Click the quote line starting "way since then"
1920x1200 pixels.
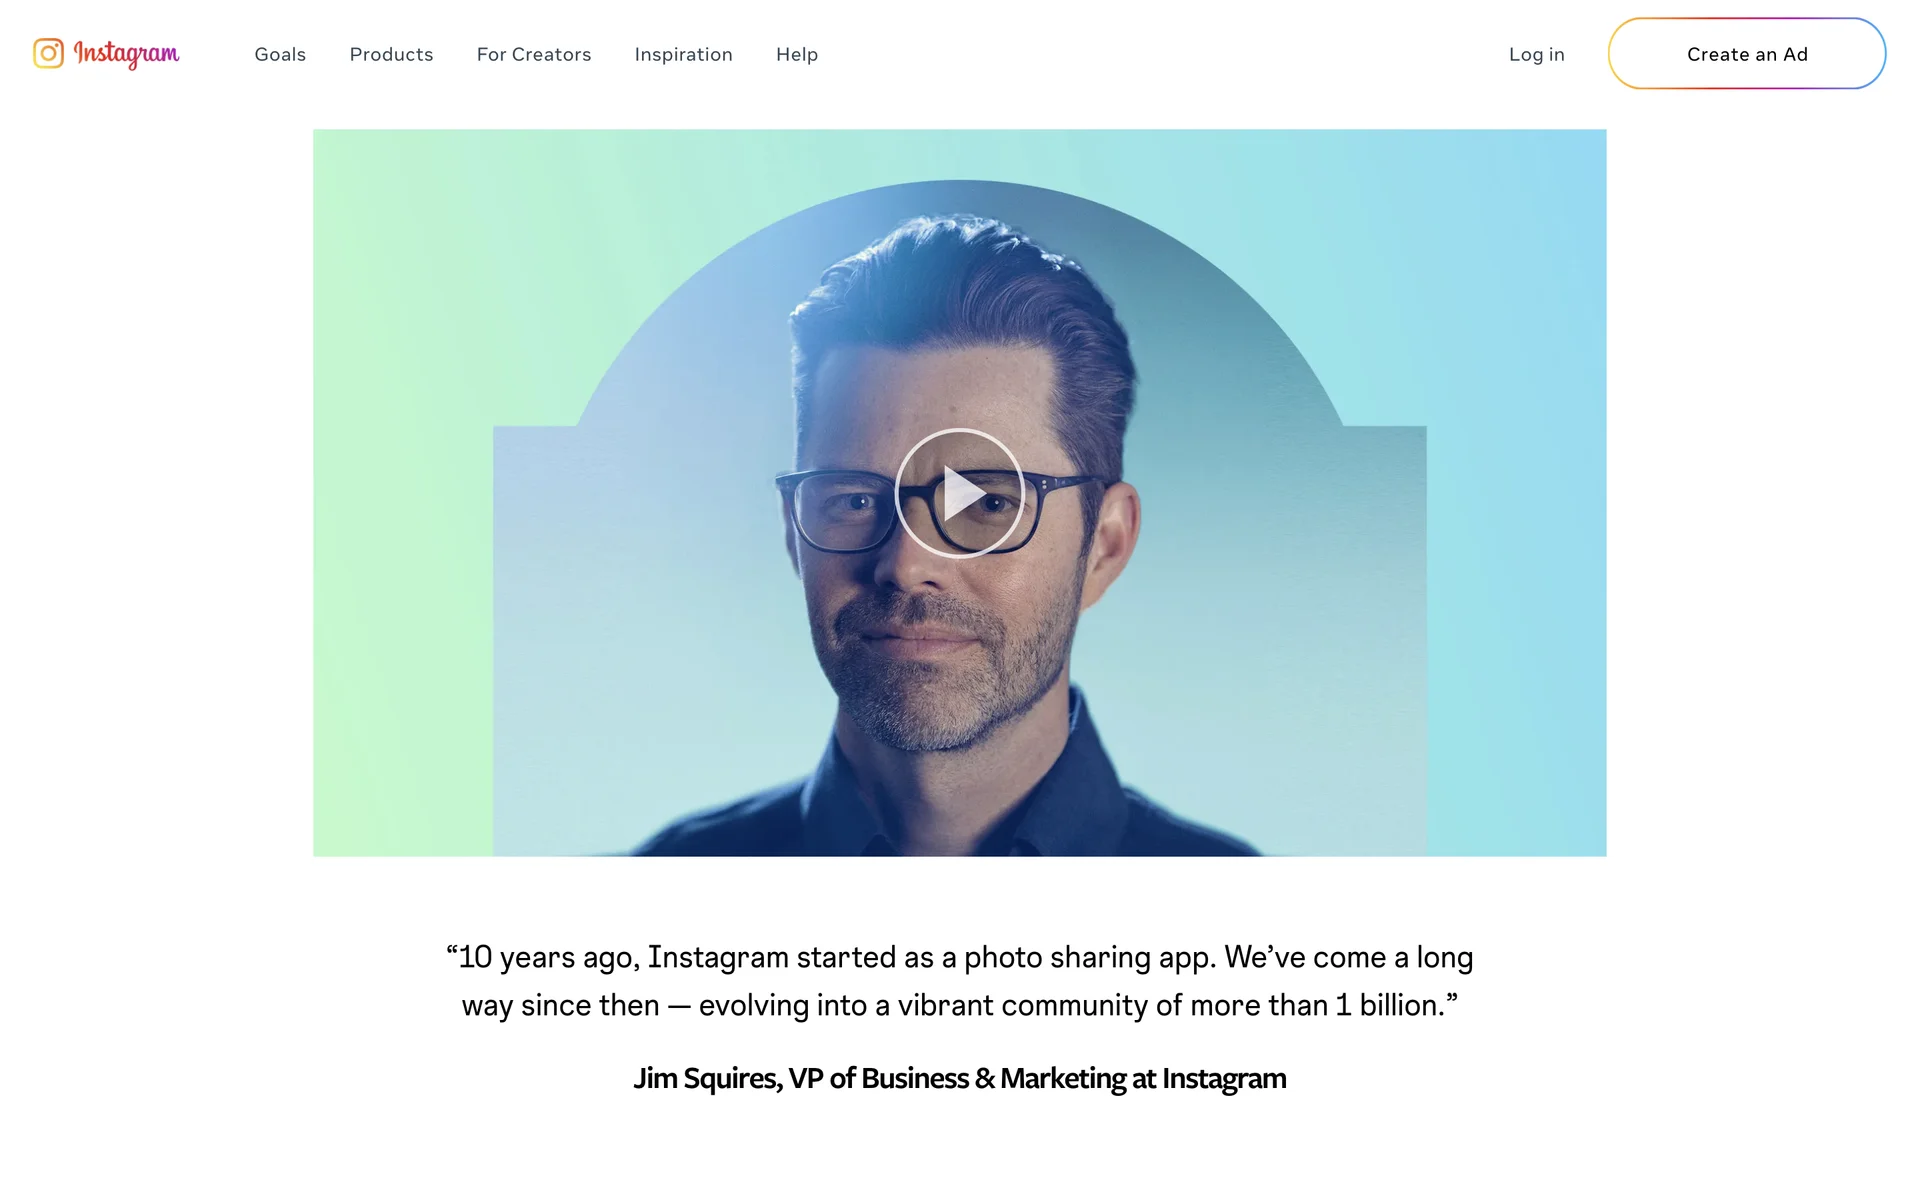pyautogui.click(x=959, y=1005)
